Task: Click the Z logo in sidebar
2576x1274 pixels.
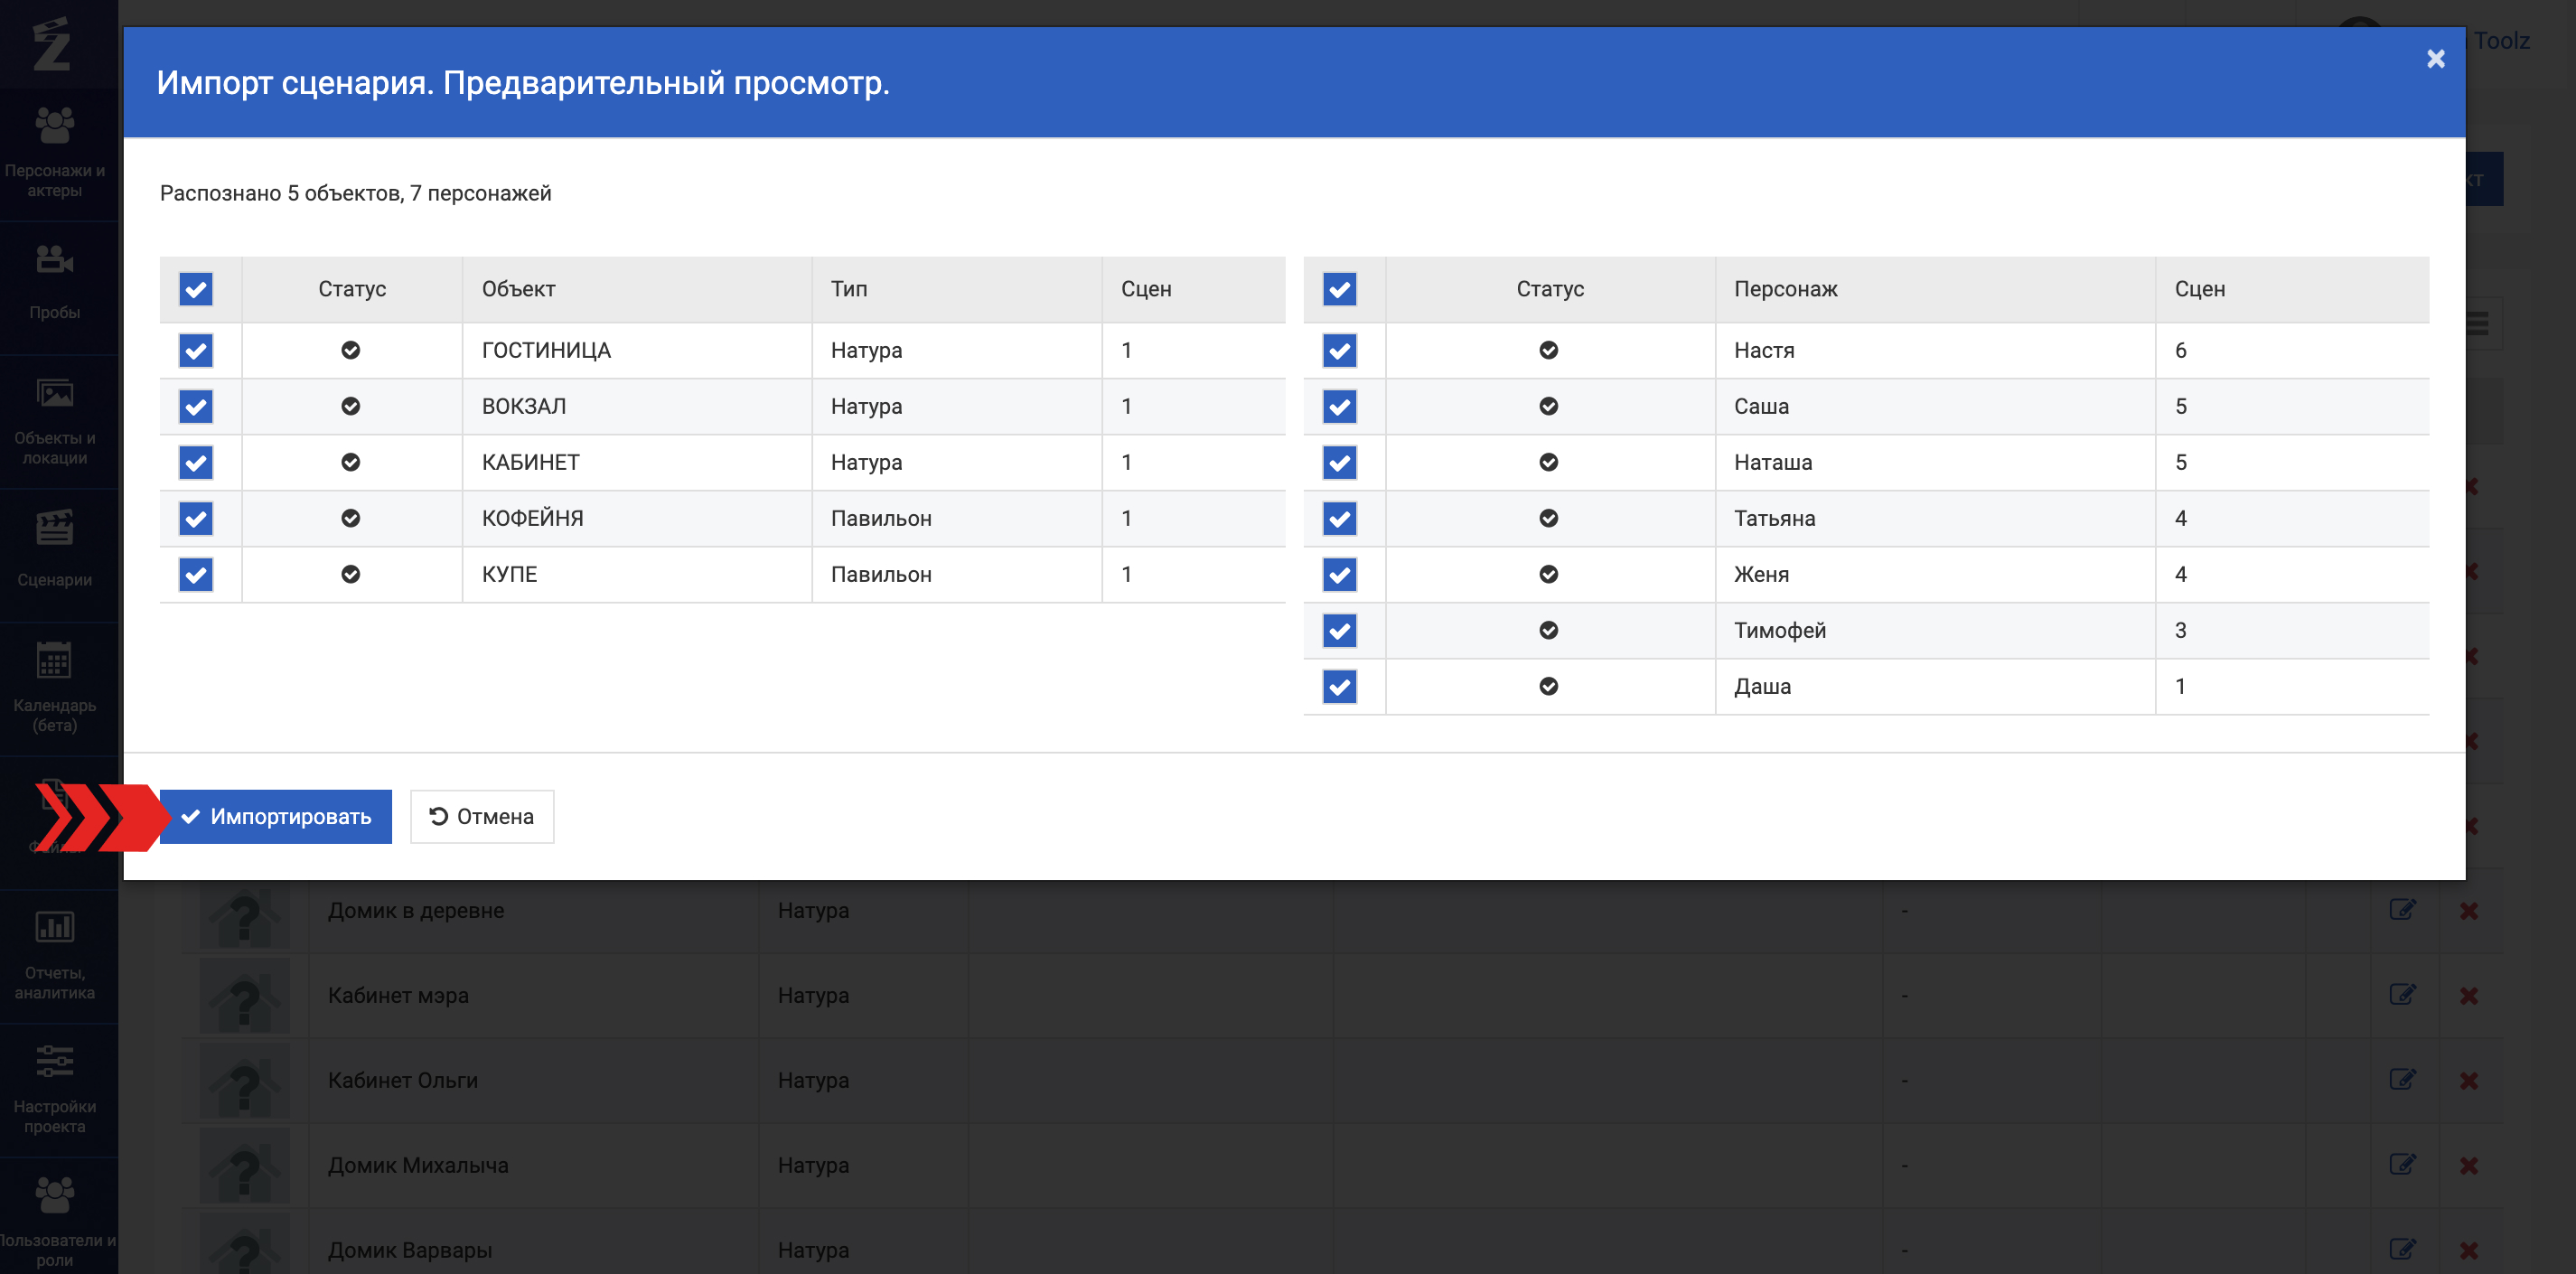Action: point(52,44)
